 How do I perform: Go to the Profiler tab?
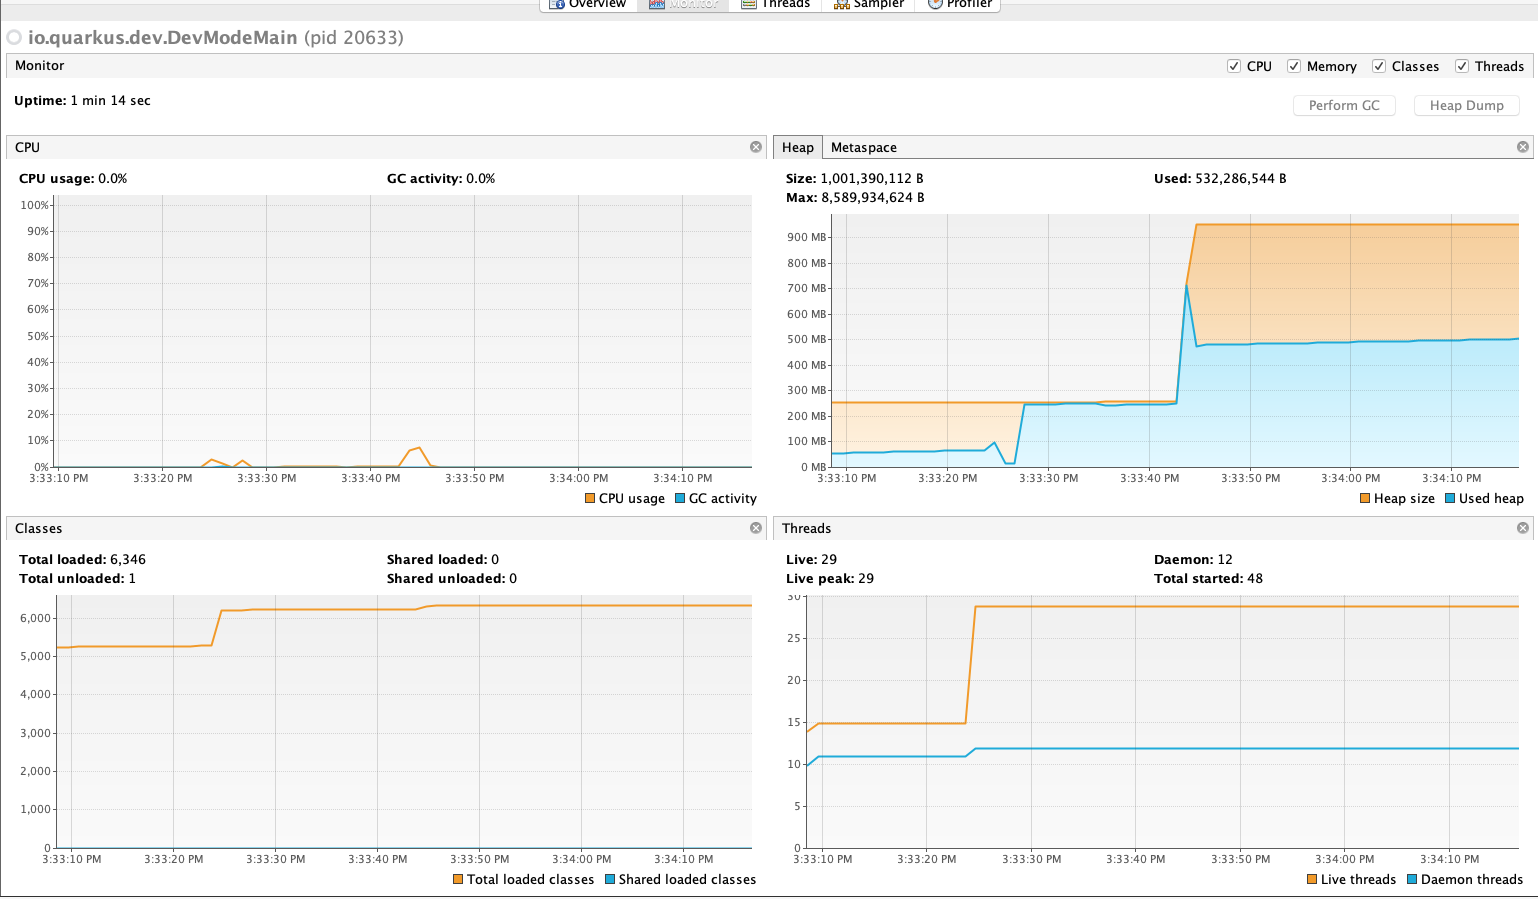tap(959, 4)
